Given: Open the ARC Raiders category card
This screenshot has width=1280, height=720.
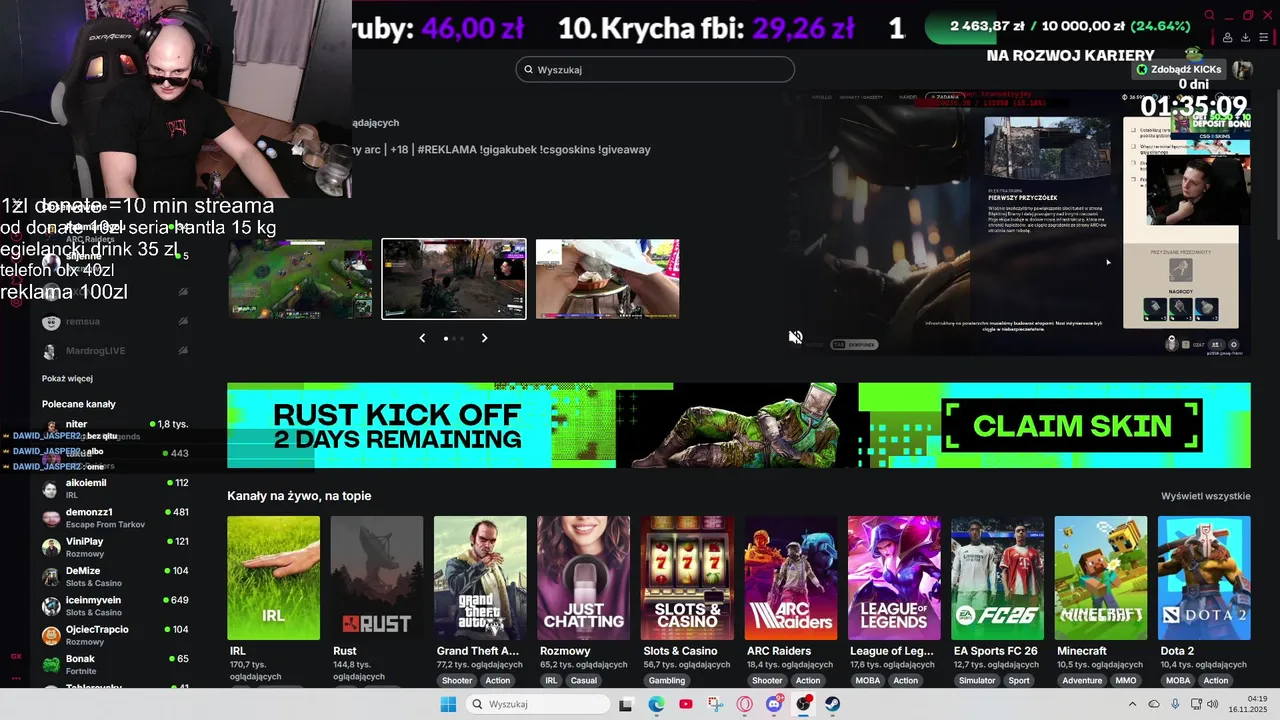Looking at the screenshot, I should pyautogui.click(x=791, y=578).
